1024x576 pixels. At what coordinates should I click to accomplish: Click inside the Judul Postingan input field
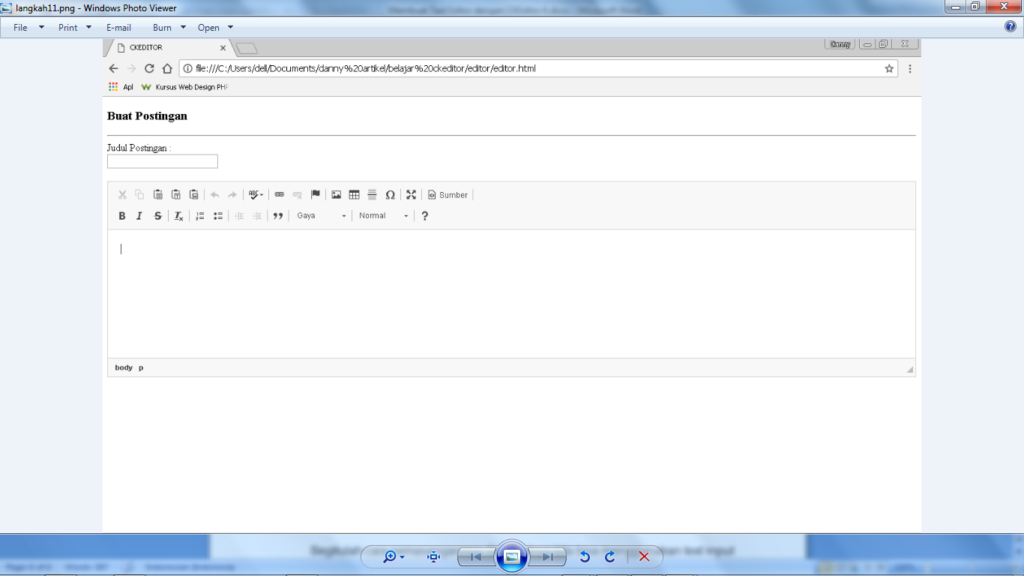pos(160,161)
